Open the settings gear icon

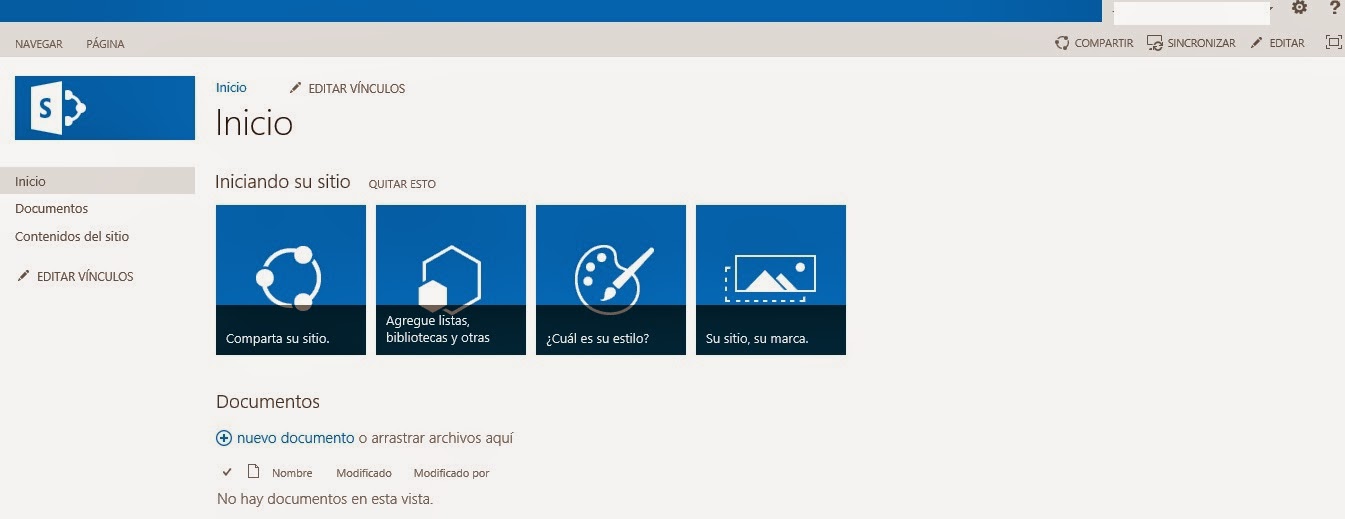tap(1299, 8)
